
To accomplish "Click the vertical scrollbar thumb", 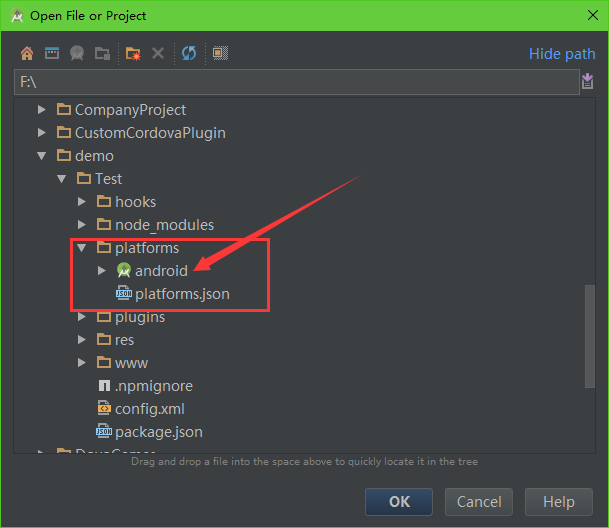I will pyautogui.click(x=590, y=336).
